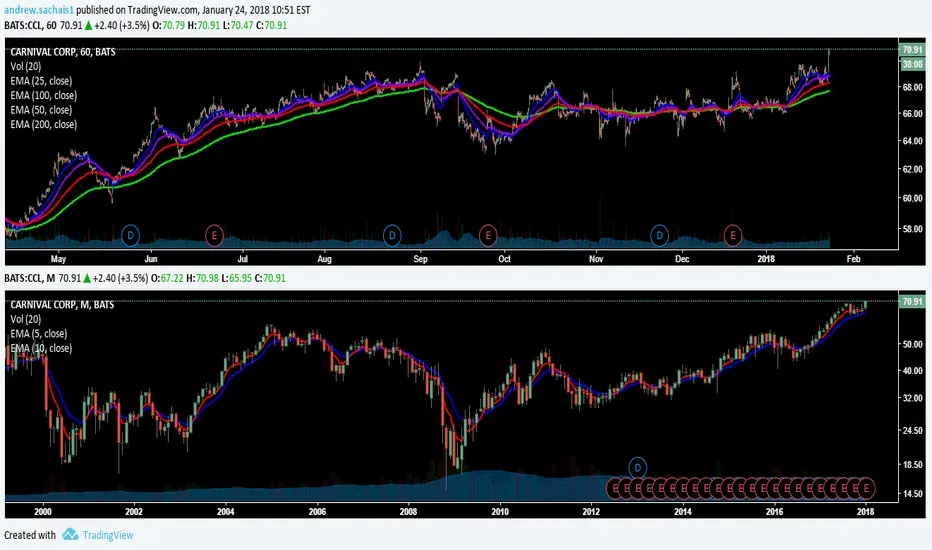This screenshot has width=932, height=550.
Task: Click Vol (20) label in the monthly chart
Action: (26, 319)
